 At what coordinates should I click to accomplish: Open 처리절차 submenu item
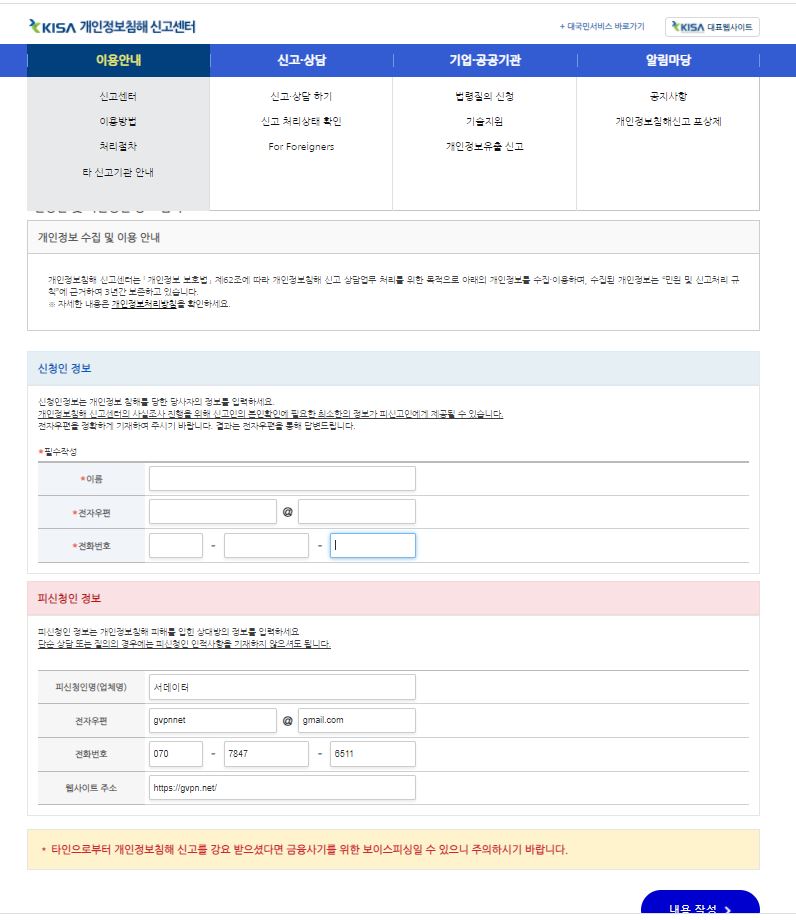click(x=118, y=146)
